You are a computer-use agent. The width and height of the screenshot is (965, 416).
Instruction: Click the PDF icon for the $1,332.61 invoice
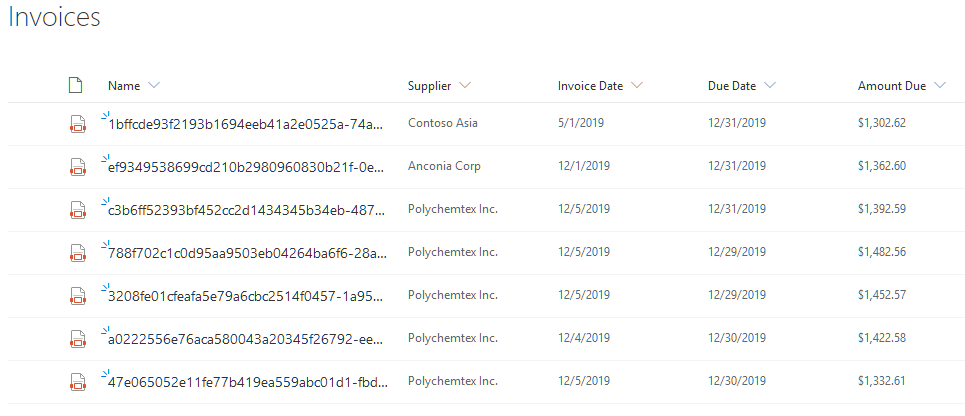click(x=76, y=382)
